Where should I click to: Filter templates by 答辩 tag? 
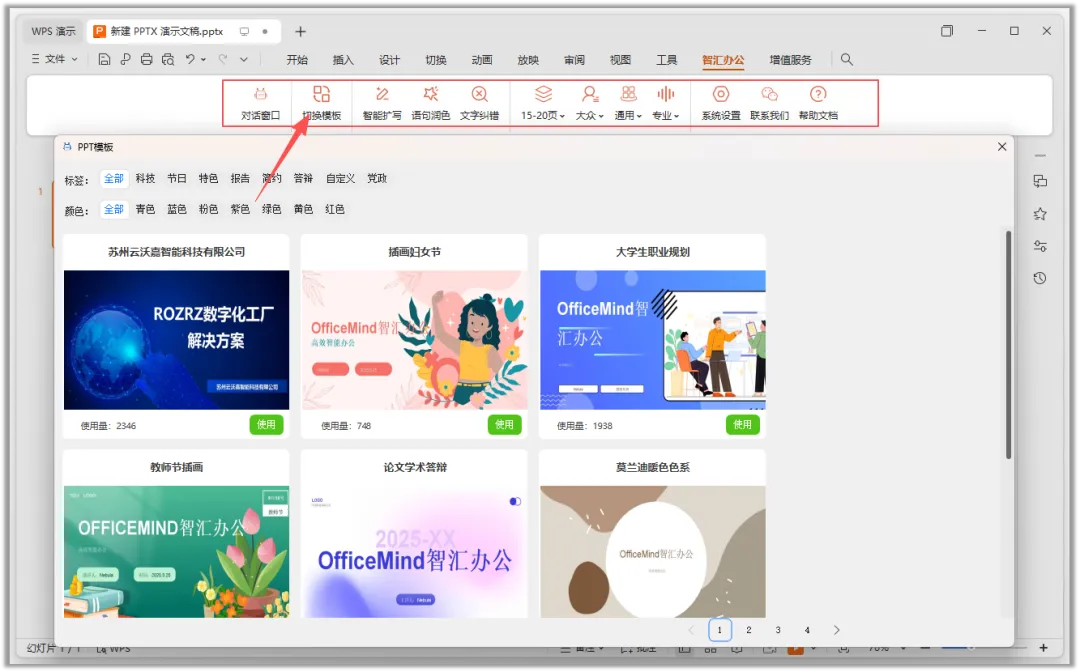303,179
